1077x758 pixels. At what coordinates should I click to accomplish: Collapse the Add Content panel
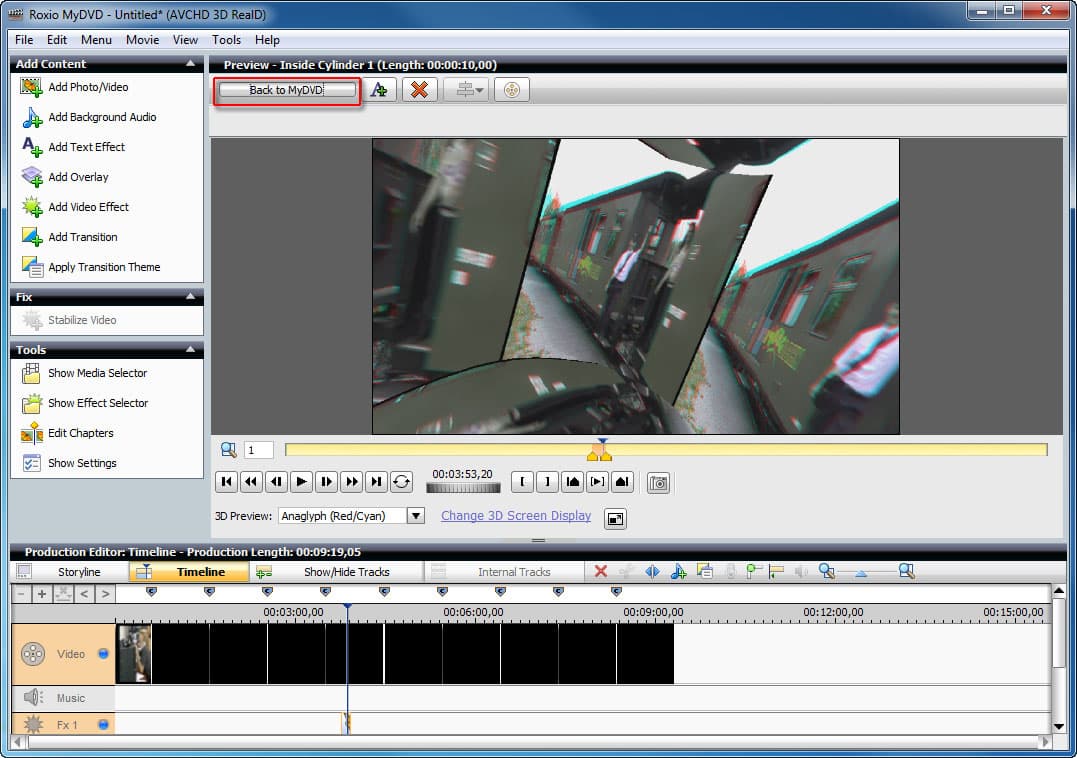(190, 64)
